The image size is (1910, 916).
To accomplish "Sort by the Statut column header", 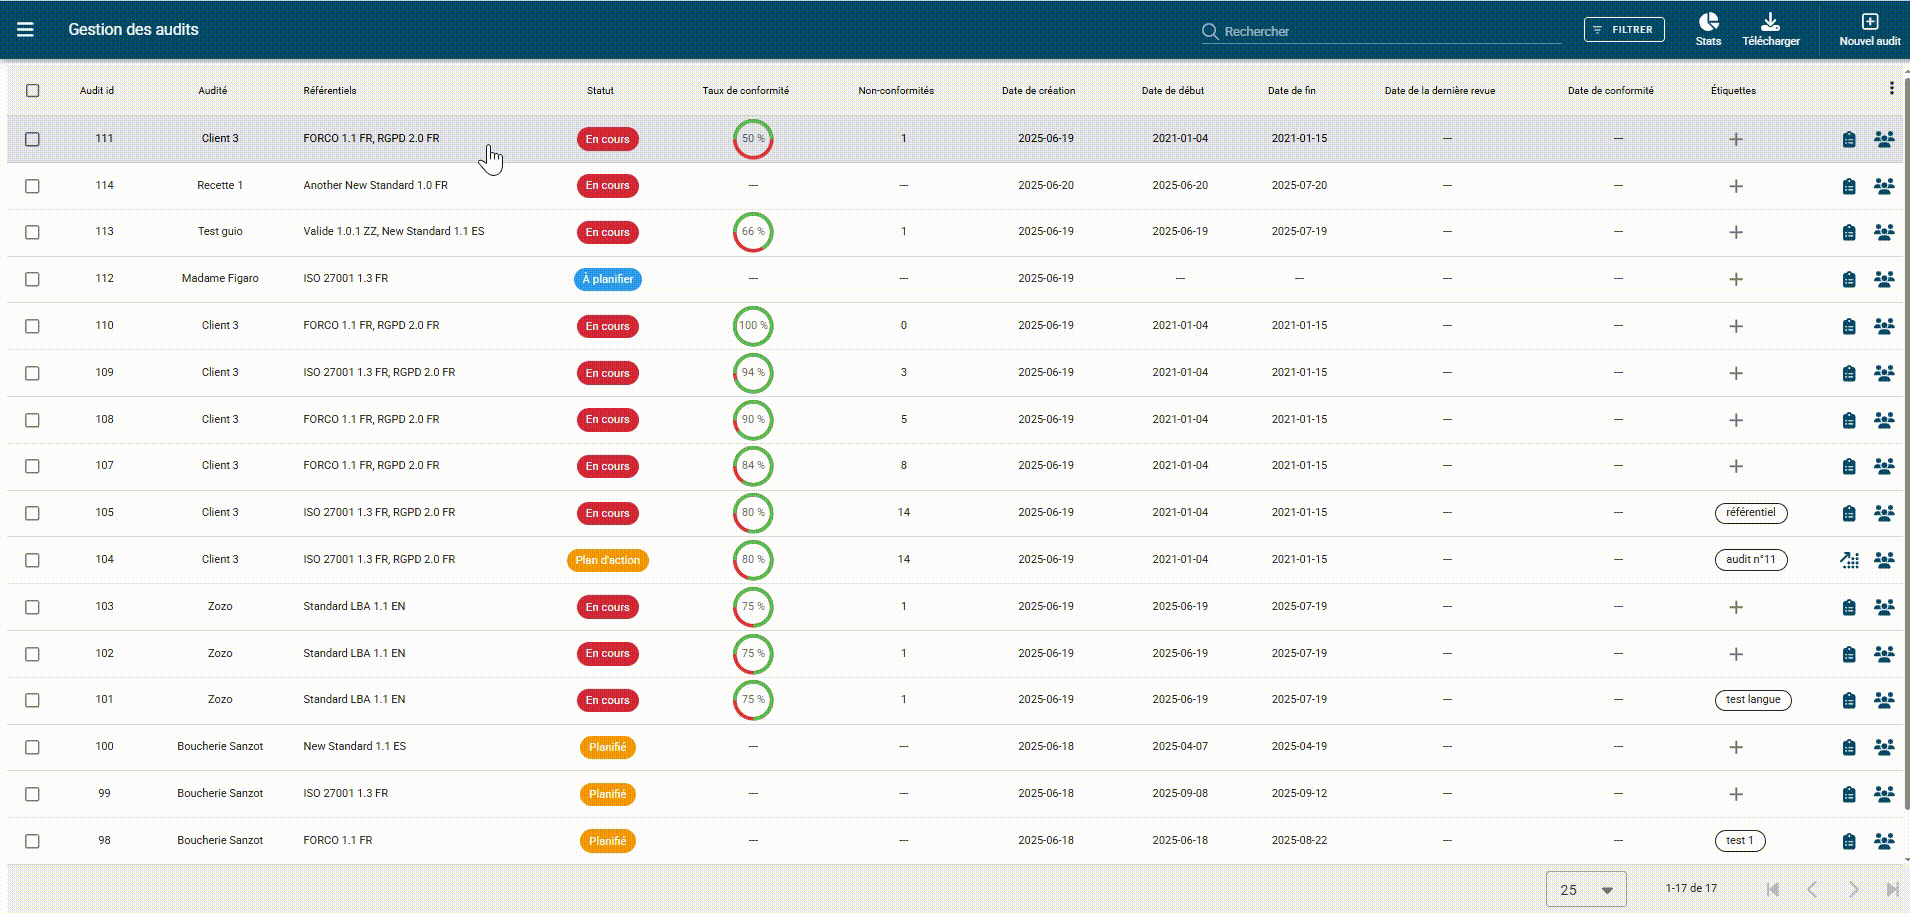I will (x=600, y=91).
